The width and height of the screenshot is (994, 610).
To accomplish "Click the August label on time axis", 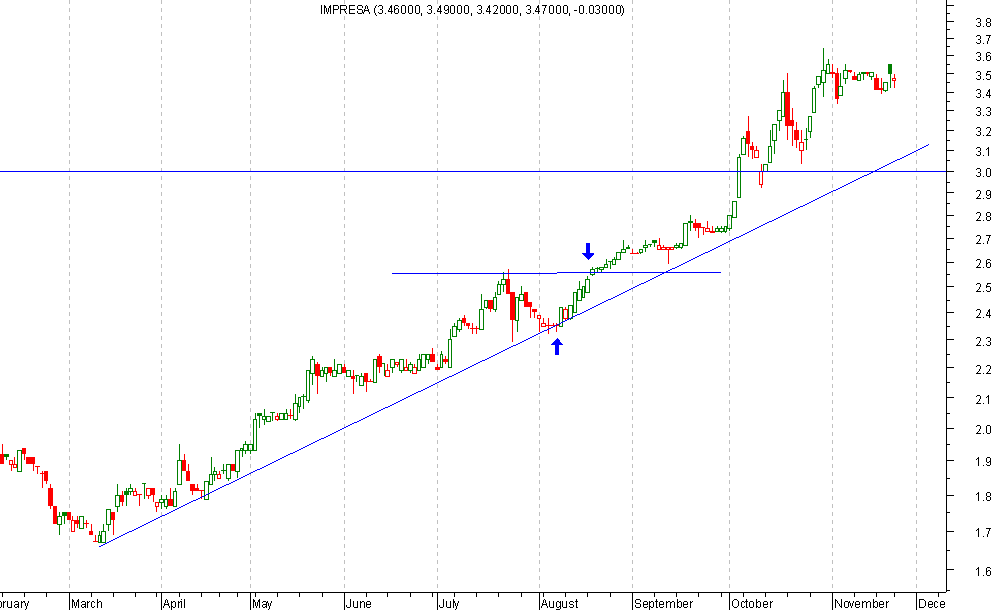I will [x=560, y=603].
